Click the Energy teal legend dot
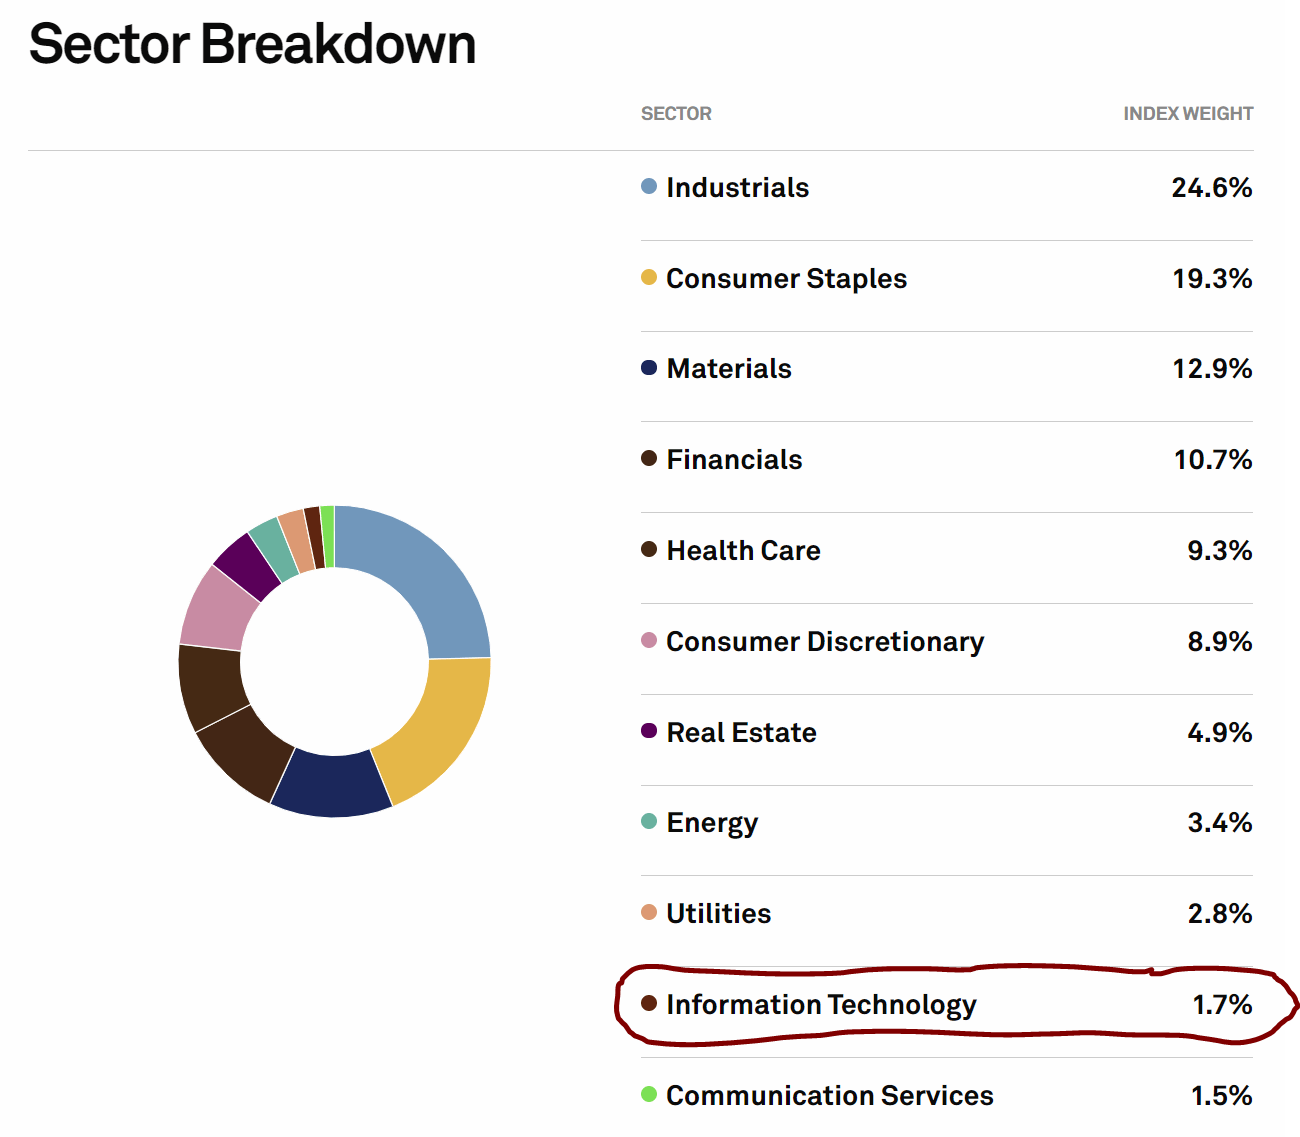Screen dimensions: 1300x1137 (649, 821)
